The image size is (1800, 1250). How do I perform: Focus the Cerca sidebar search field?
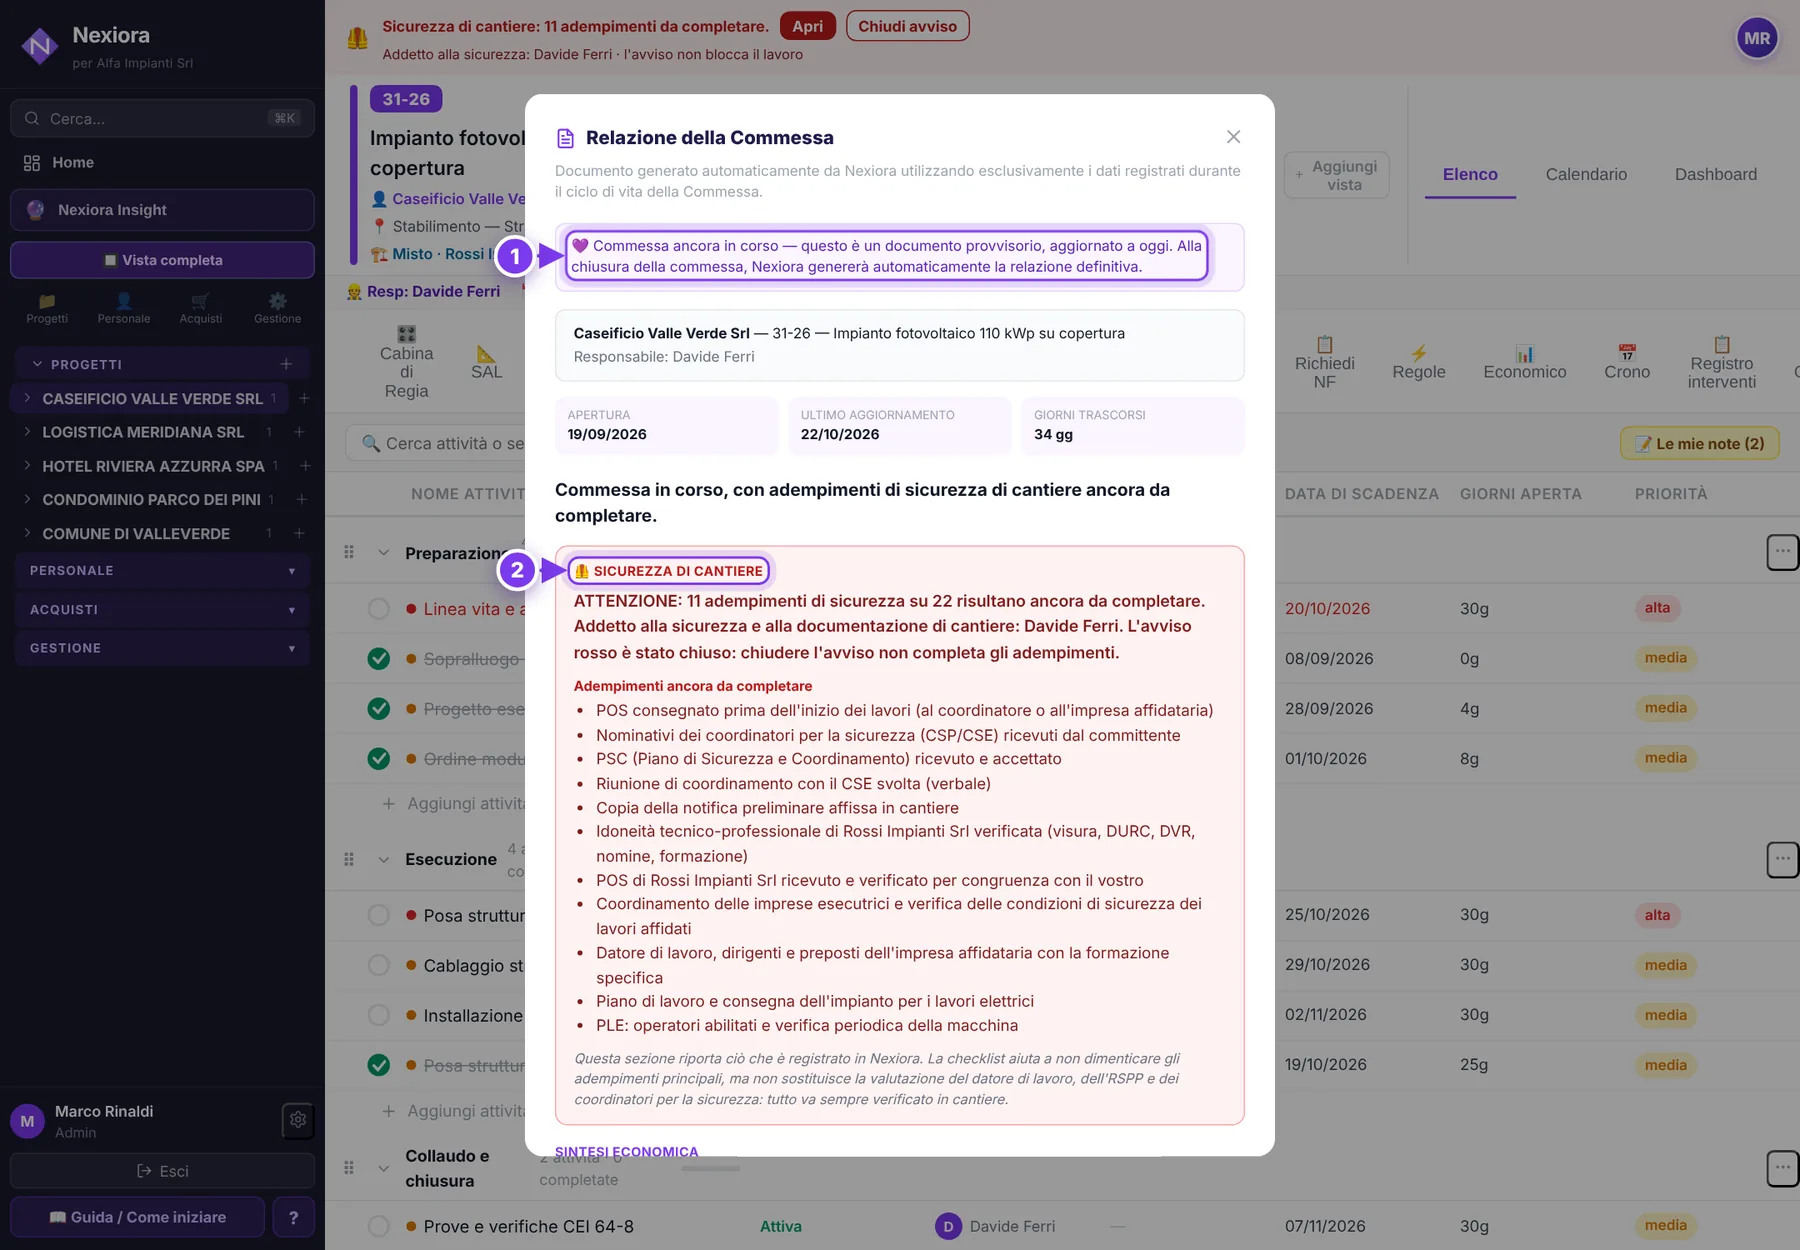[x=162, y=118]
